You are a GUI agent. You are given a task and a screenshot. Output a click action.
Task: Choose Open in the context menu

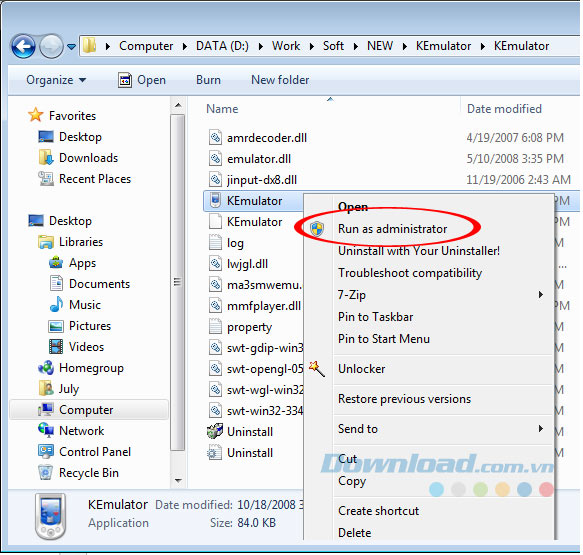coord(353,207)
